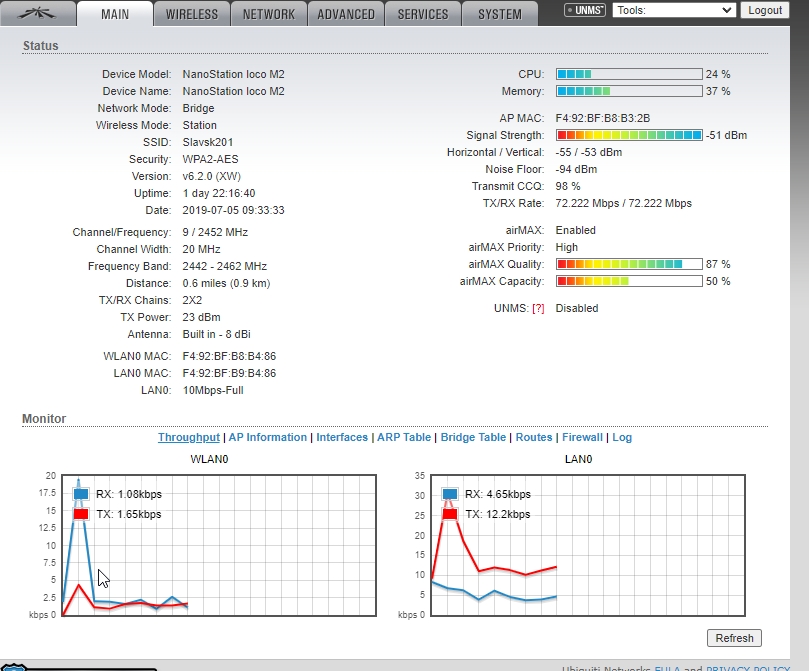Click the version text v6.2.0 (XW)
The image size is (809, 671).
(212, 176)
